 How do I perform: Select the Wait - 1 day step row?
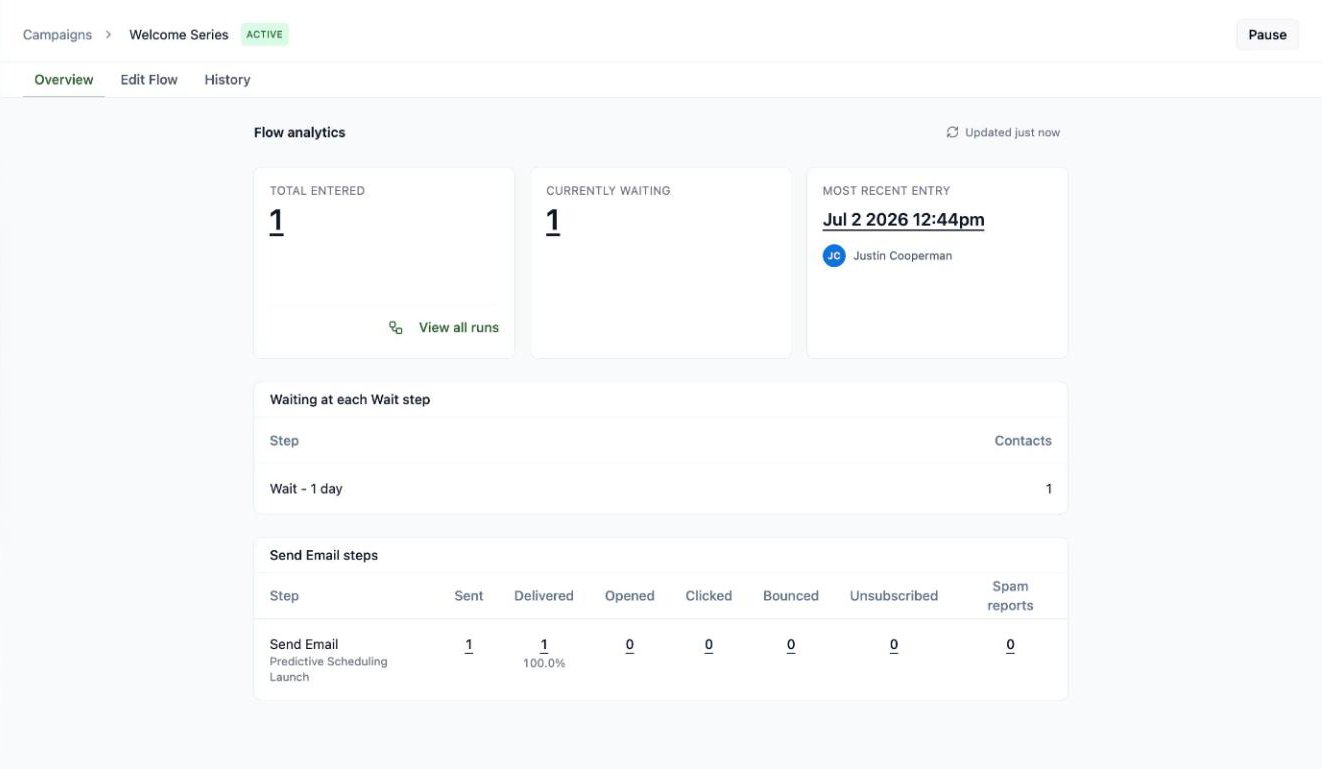pyautogui.click(x=661, y=489)
